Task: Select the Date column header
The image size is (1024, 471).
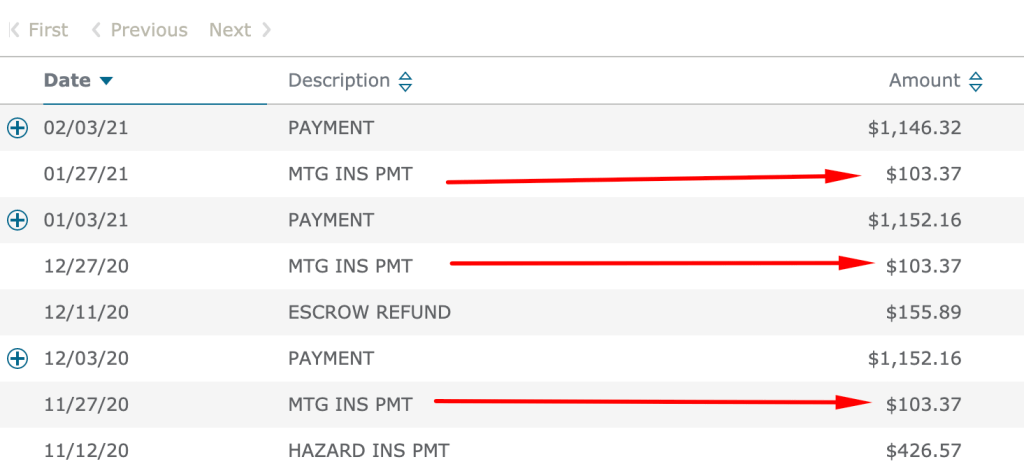Action: [x=67, y=80]
